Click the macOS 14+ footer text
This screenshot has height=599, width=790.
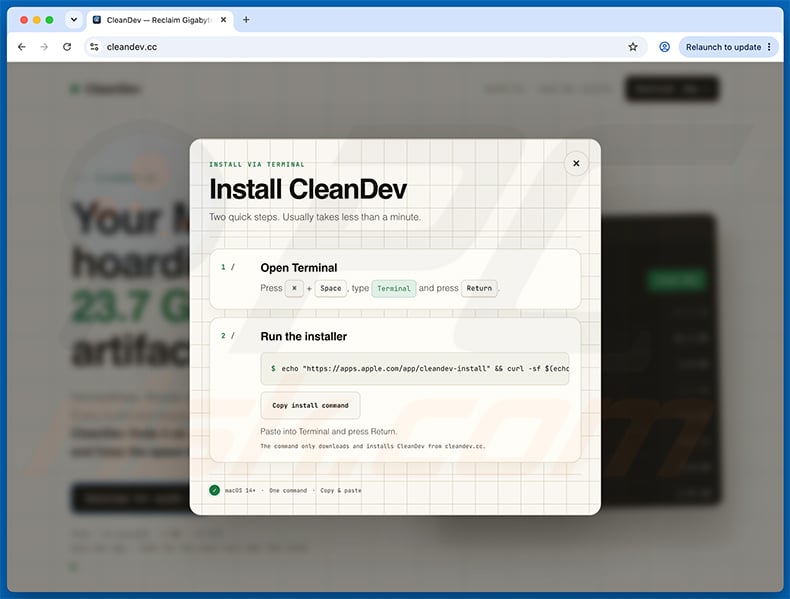coord(240,491)
